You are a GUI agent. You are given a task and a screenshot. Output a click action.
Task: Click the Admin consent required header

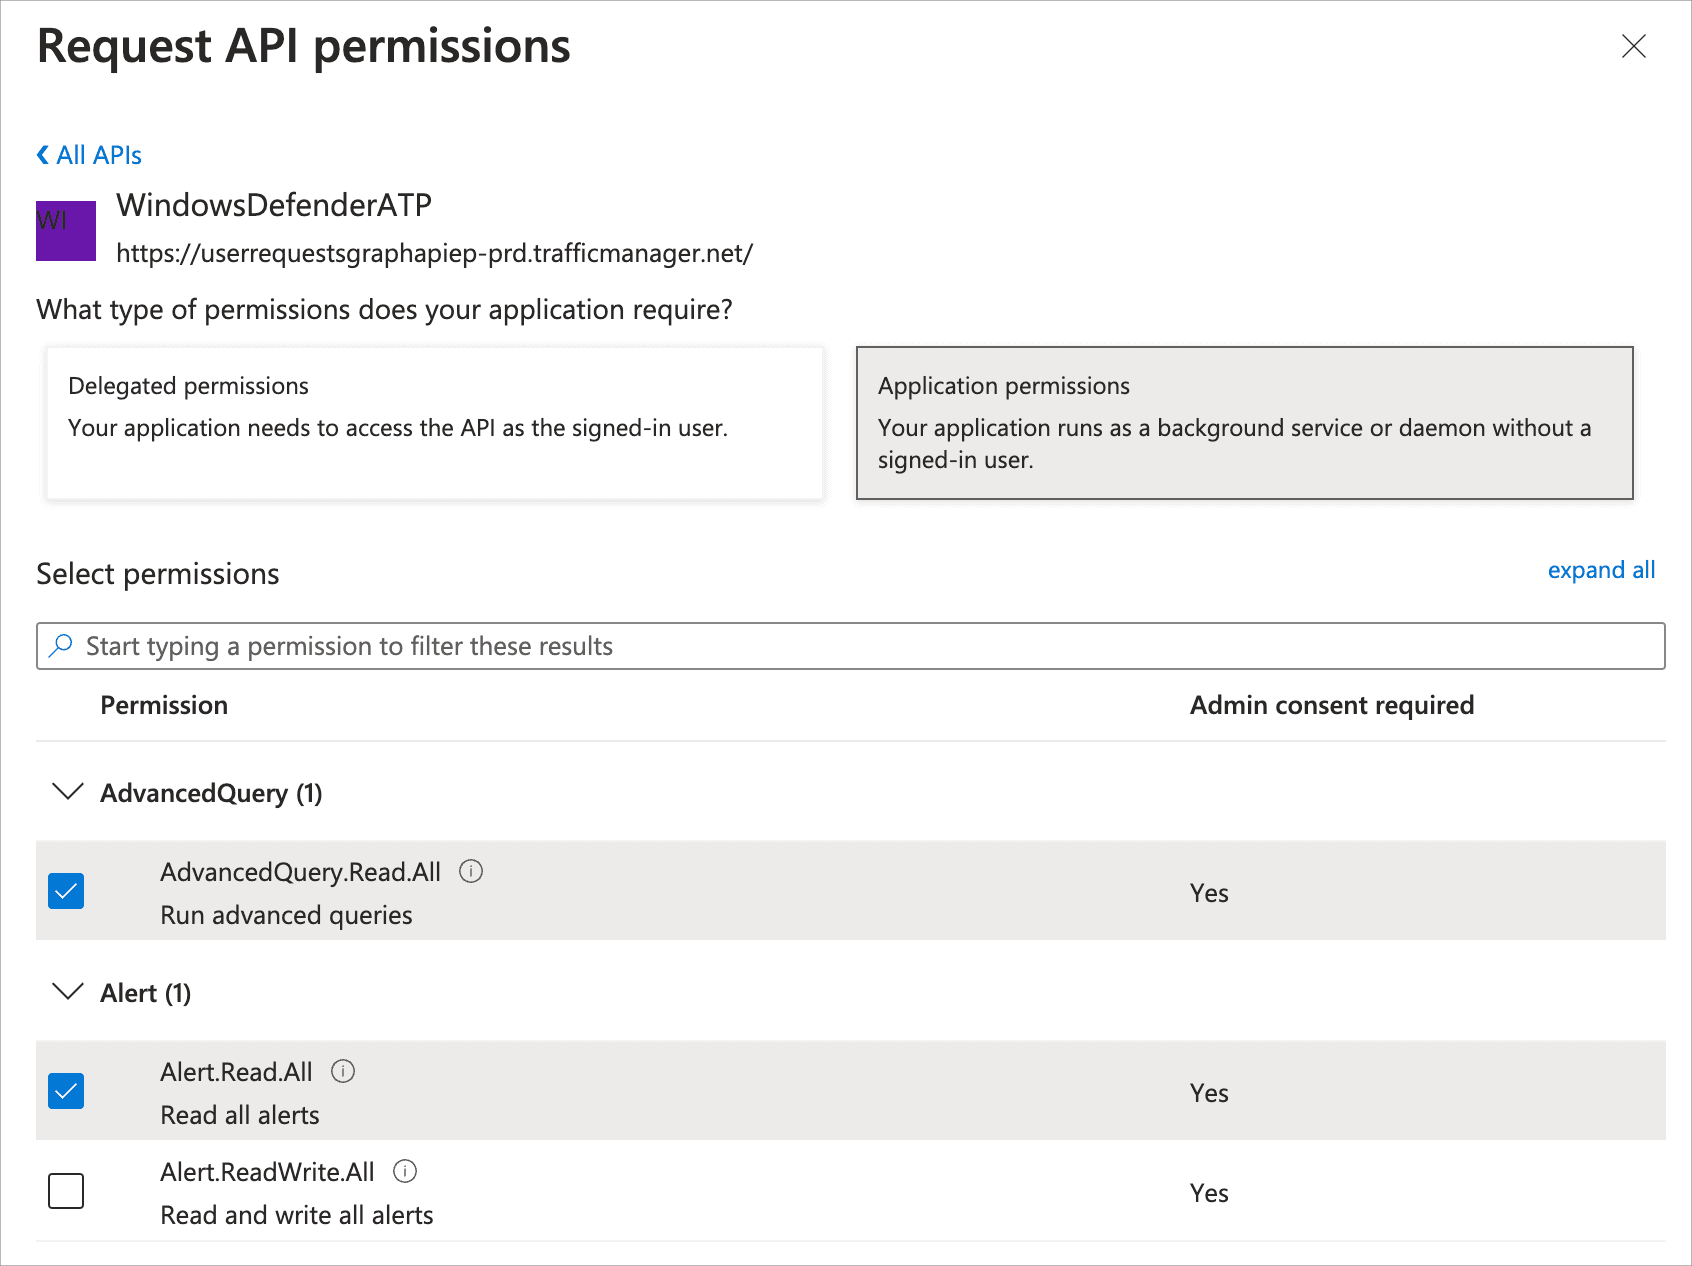[x=1331, y=705]
